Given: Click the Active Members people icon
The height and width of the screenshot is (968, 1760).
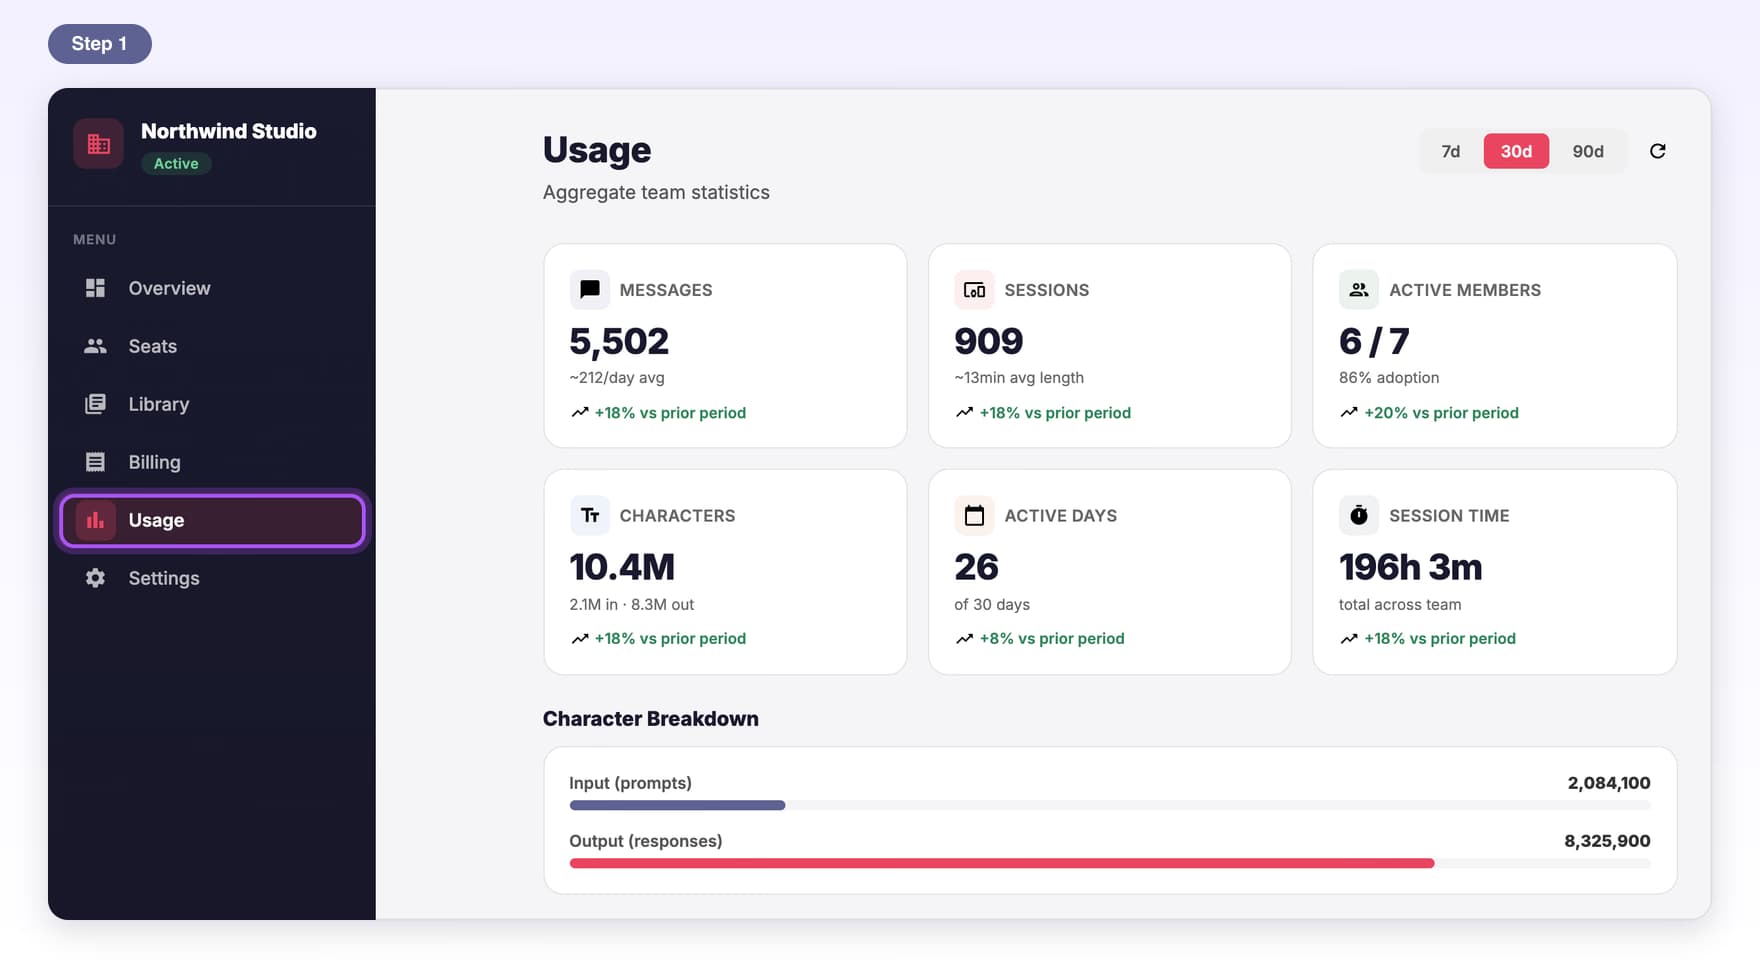Looking at the screenshot, I should tap(1359, 290).
